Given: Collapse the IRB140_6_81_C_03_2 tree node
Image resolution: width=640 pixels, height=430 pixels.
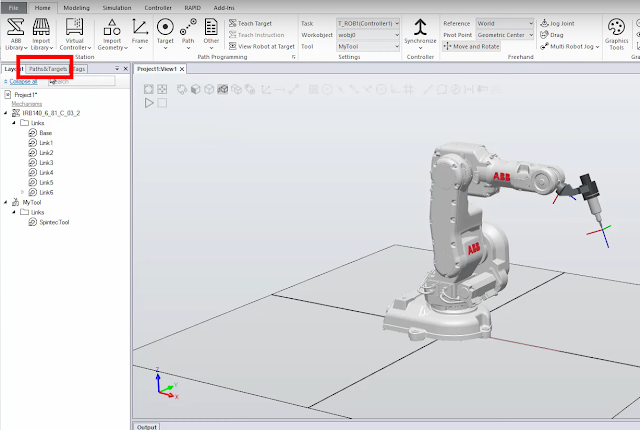Looking at the screenshot, I should coord(6,113).
